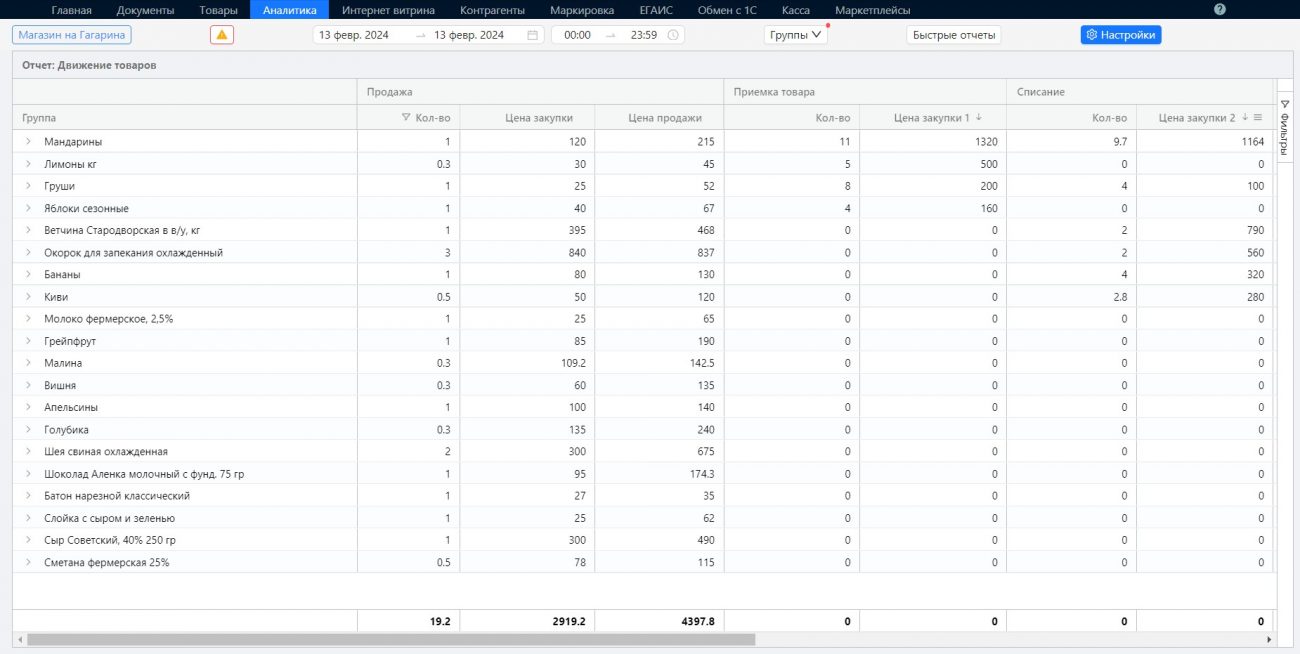Open the help question mark icon
This screenshot has width=1300, height=654.
[x=1219, y=9]
